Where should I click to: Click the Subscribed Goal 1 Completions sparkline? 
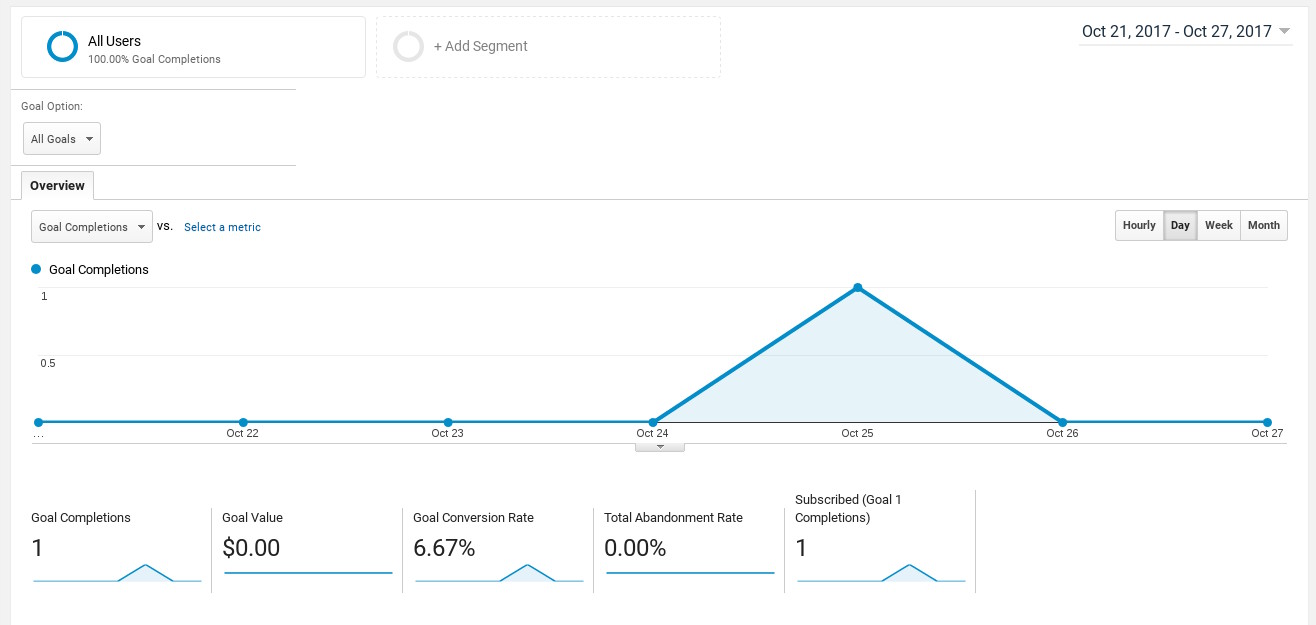pyautogui.click(x=881, y=572)
